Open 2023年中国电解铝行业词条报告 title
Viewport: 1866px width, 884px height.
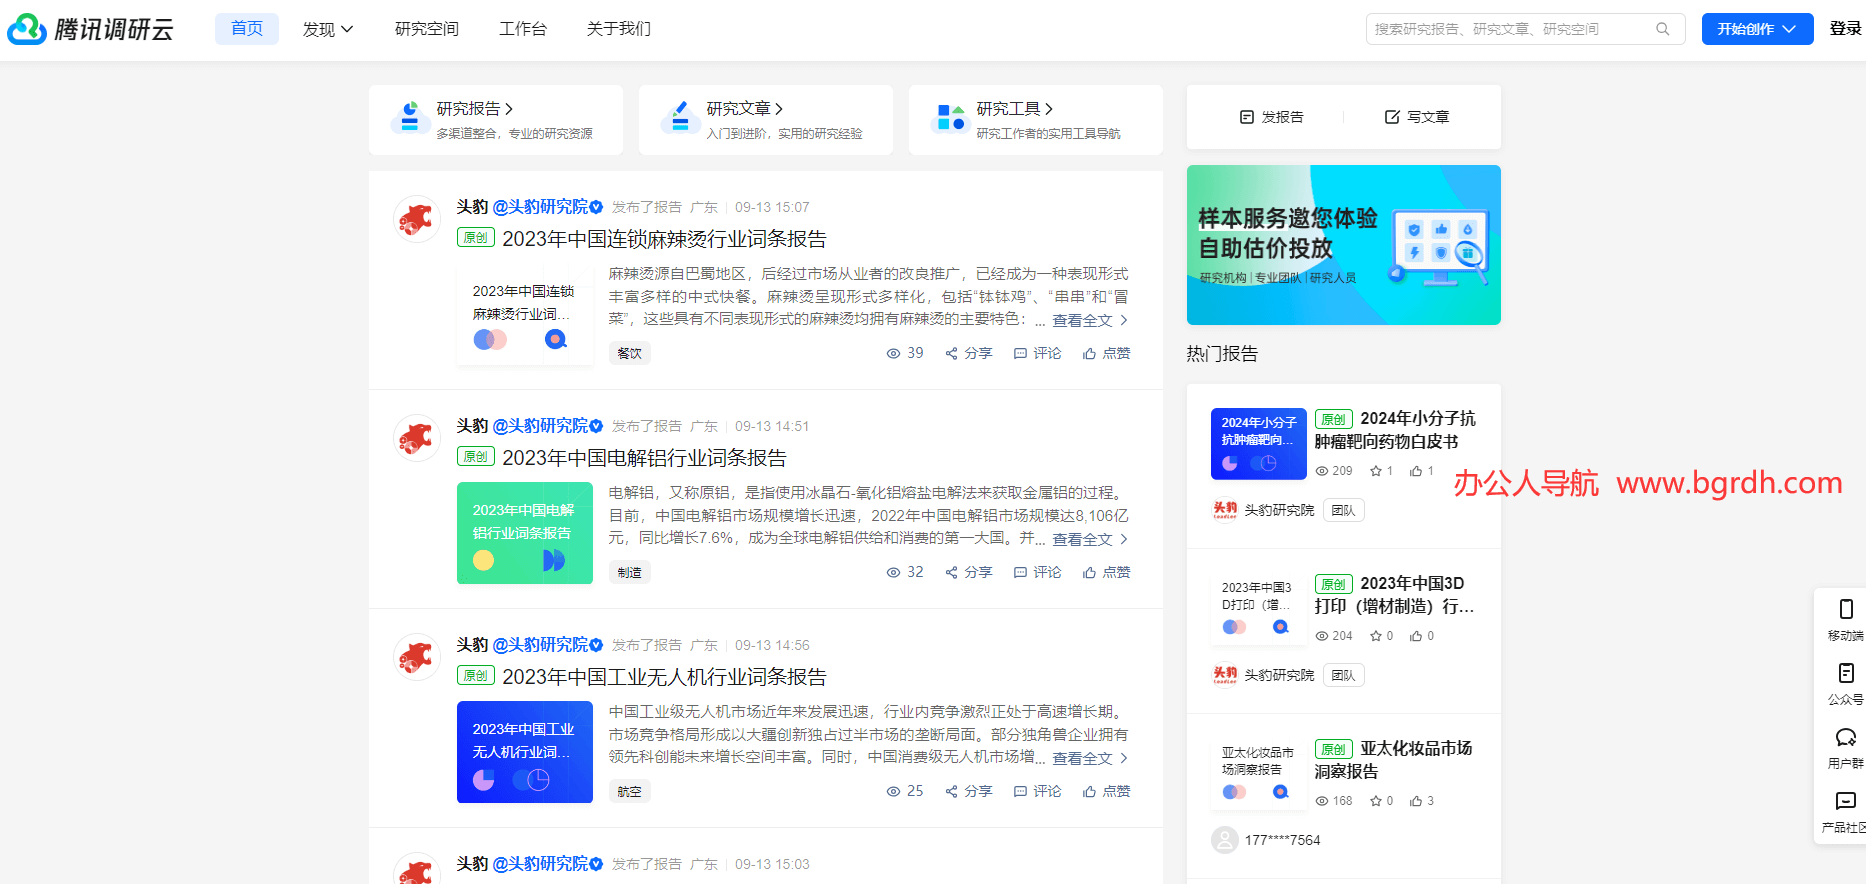[x=644, y=458]
